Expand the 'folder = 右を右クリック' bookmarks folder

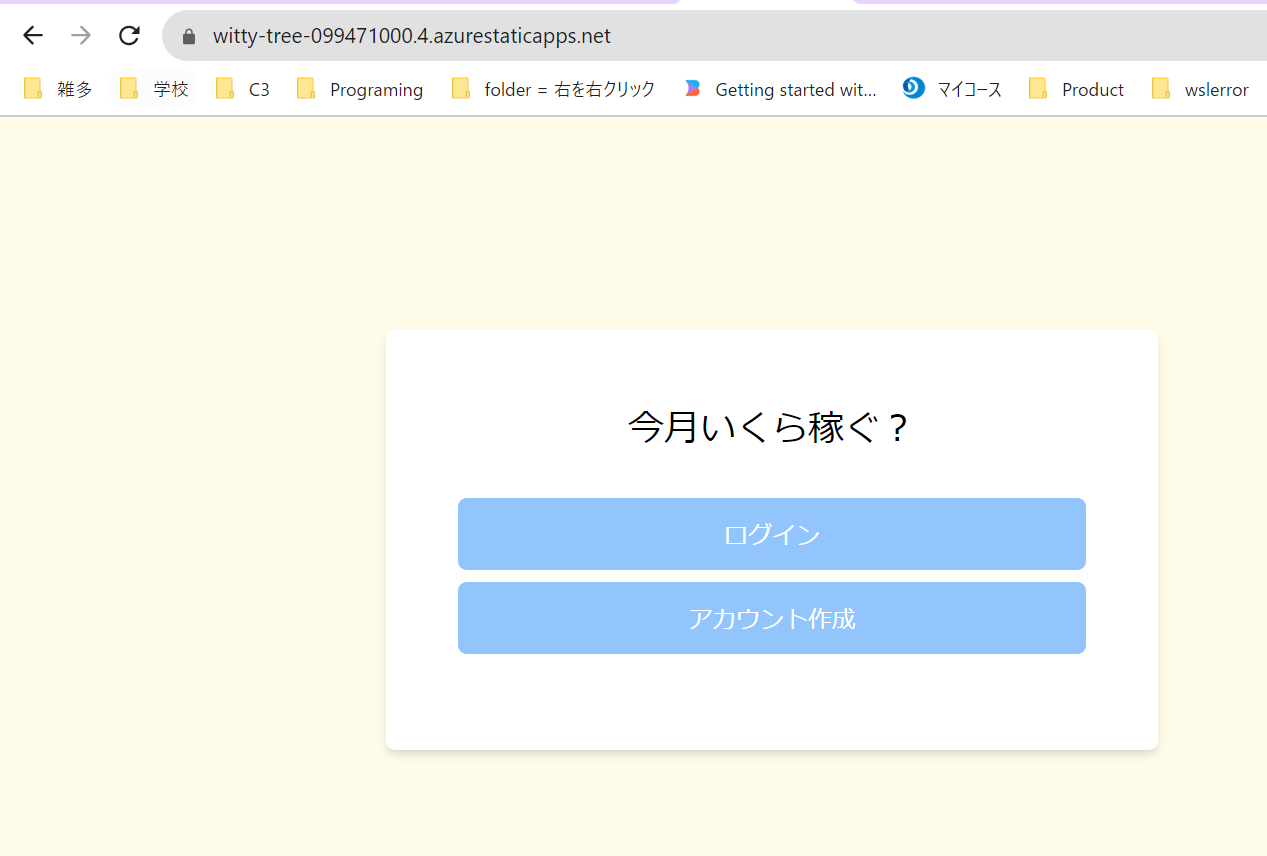coord(553,89)
